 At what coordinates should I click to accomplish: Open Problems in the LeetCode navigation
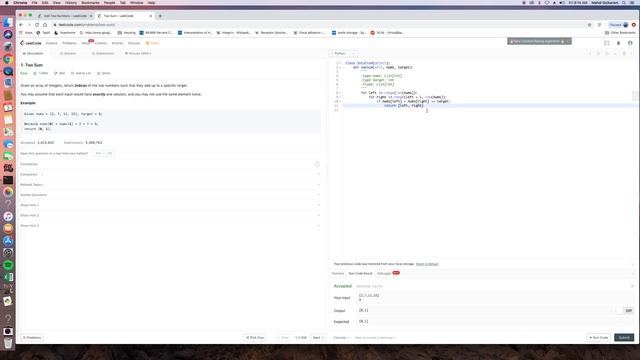tap(69, 43)
